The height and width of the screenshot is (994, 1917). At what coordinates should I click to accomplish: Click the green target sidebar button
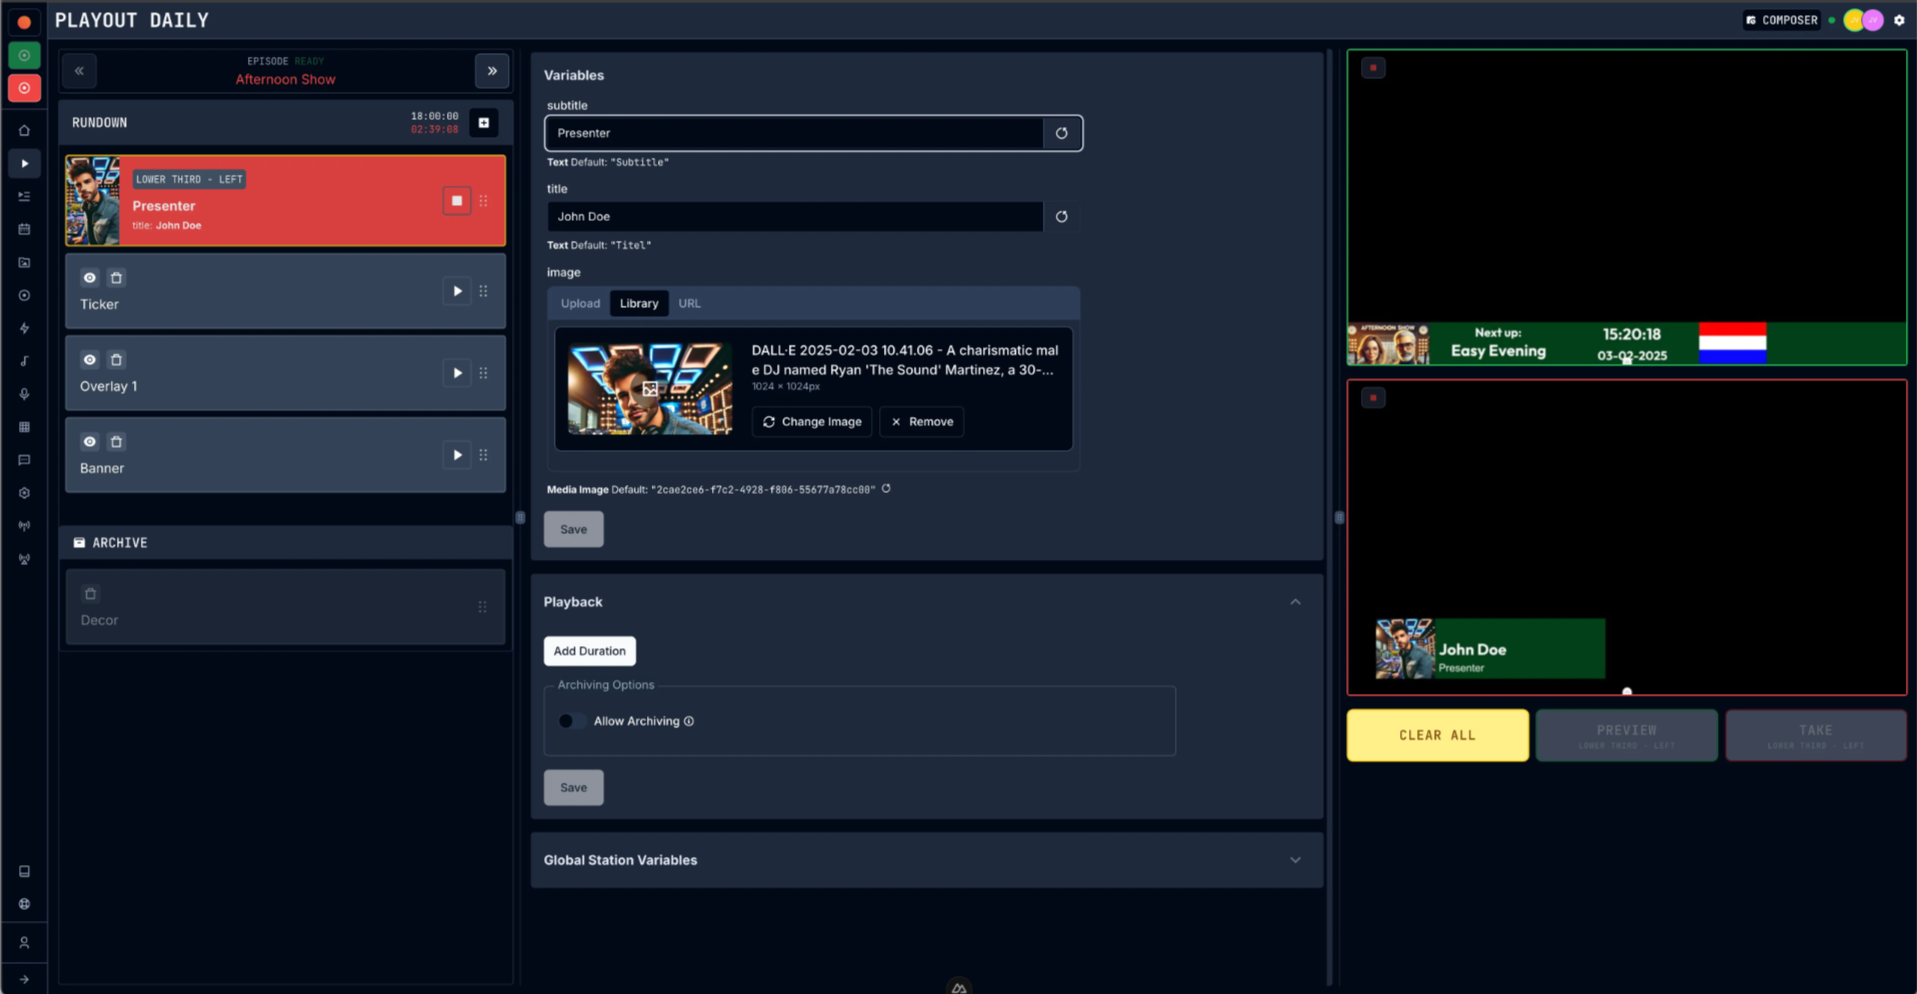click(x=25, y=56)
